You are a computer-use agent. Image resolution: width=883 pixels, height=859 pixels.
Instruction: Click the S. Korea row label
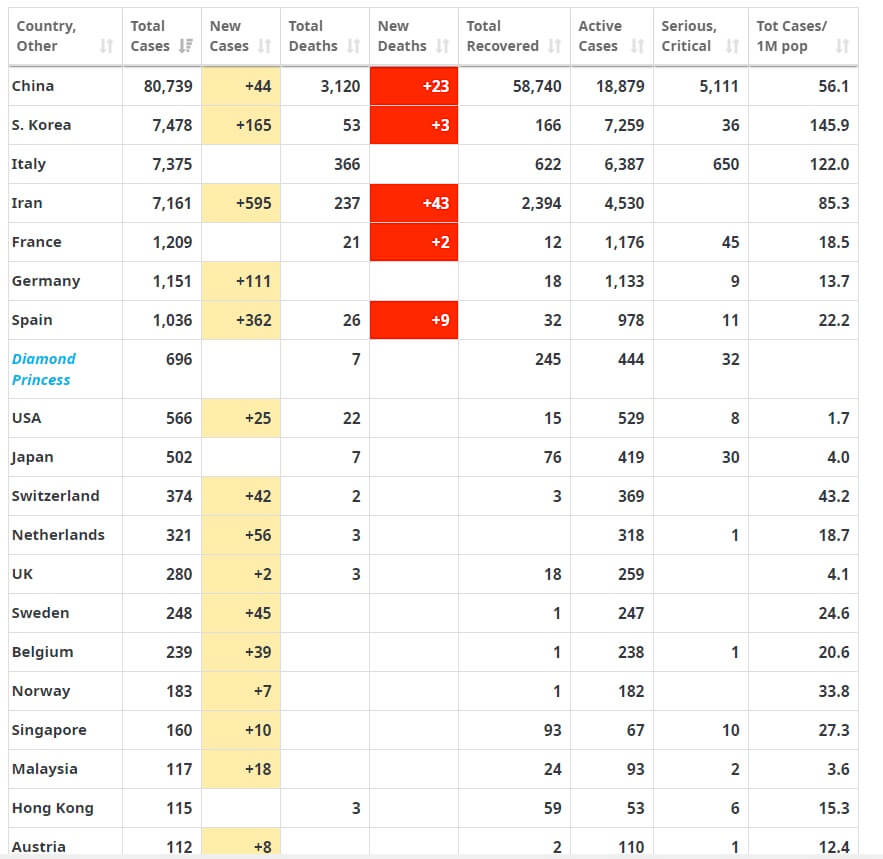pyautogui.click(x=41, y=125)
